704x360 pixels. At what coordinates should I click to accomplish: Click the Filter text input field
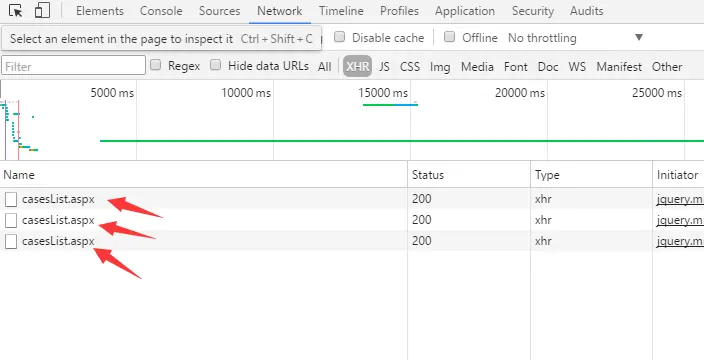tap(74, 65)
